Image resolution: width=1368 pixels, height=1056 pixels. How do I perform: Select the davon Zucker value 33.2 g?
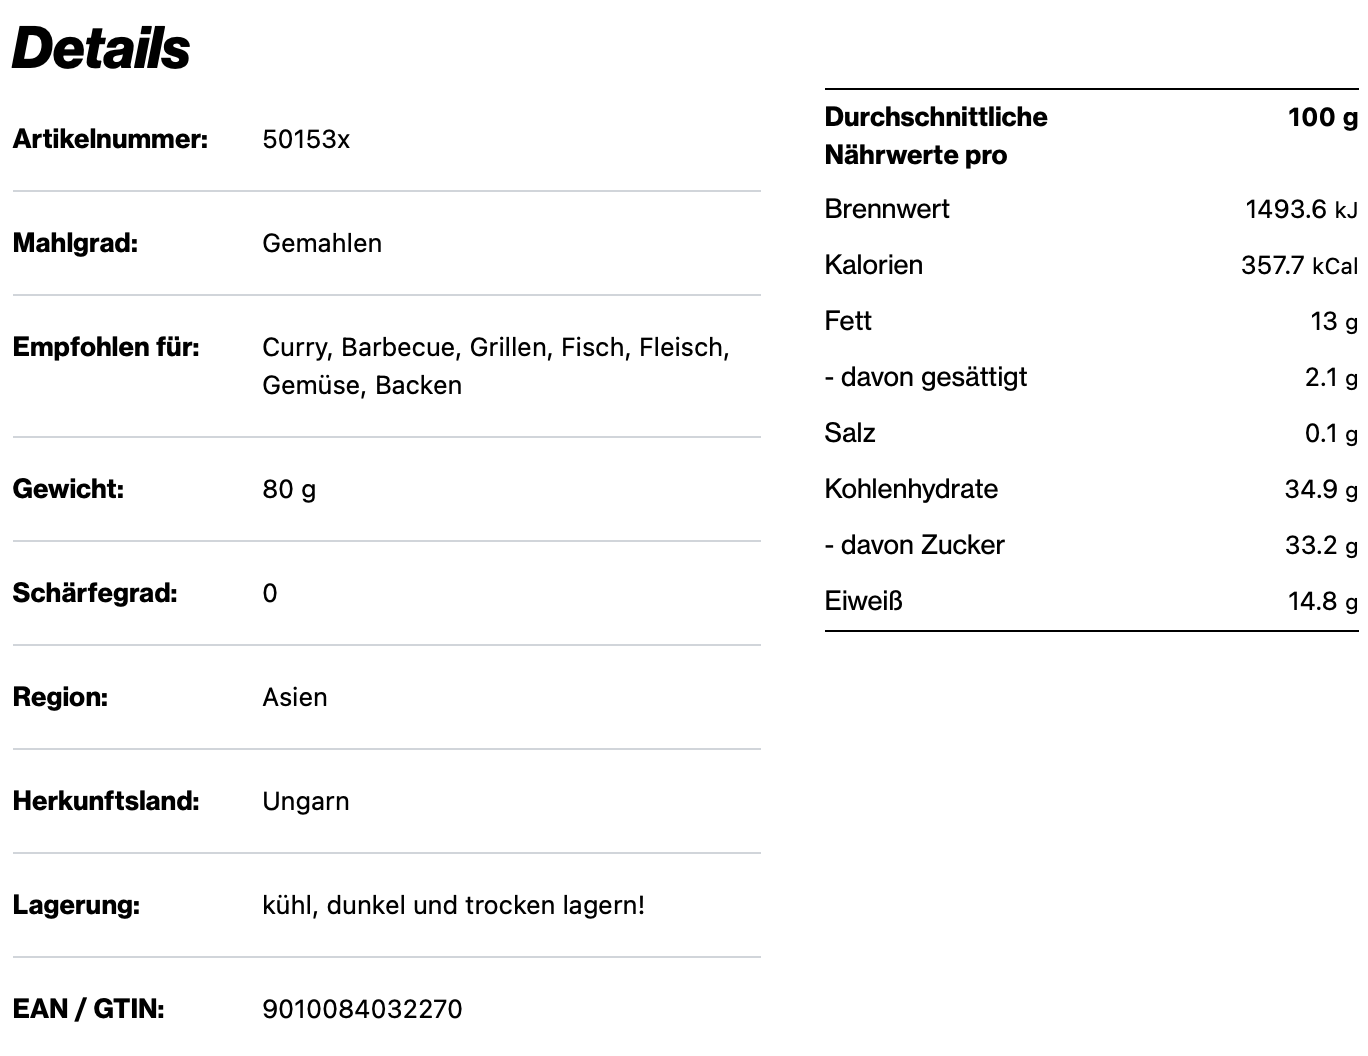tap(1321, 545)
